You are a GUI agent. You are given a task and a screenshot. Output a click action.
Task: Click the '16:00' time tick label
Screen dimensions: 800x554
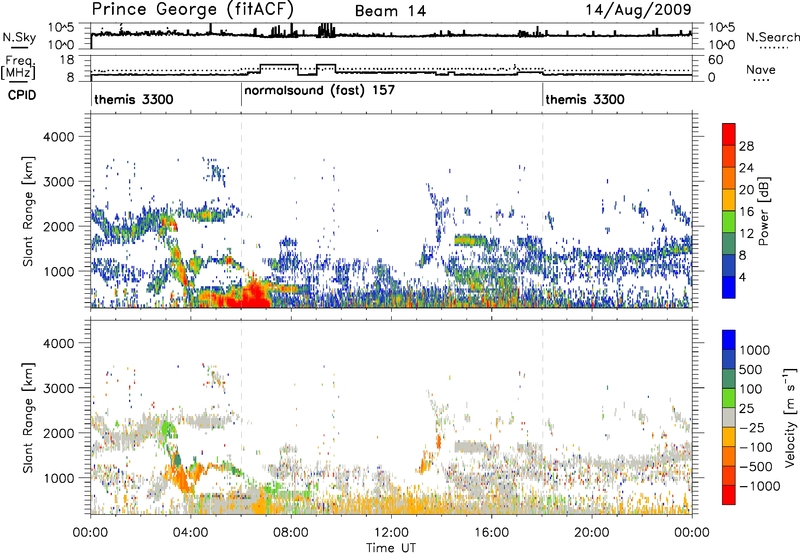[x=491, y=533]
